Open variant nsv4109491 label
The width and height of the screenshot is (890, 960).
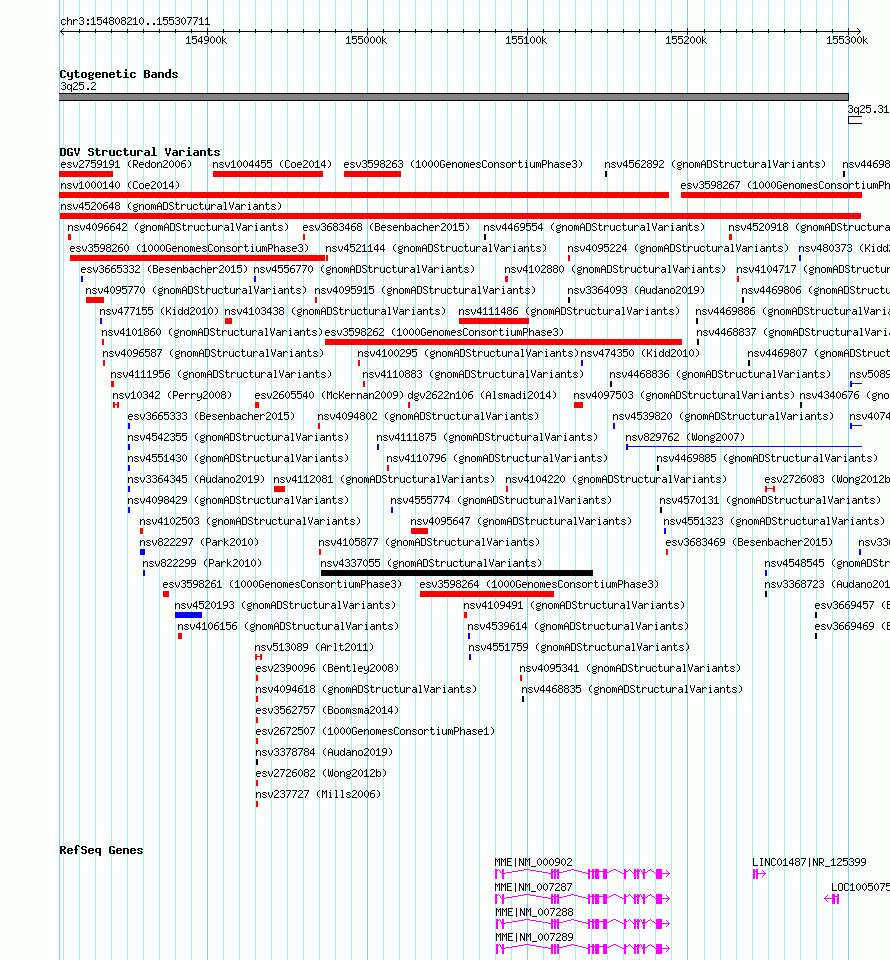pyautogui.click(x=574, y=605)
